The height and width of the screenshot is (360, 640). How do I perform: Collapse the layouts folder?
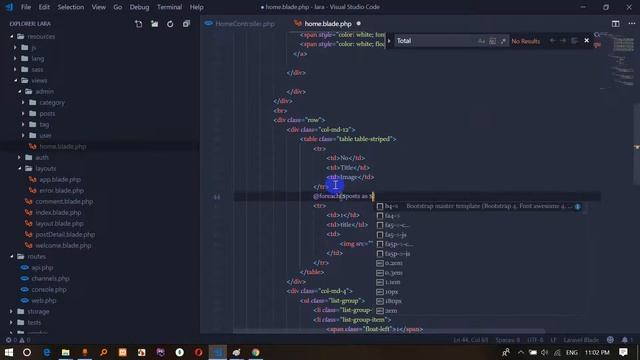click(45, 168)
